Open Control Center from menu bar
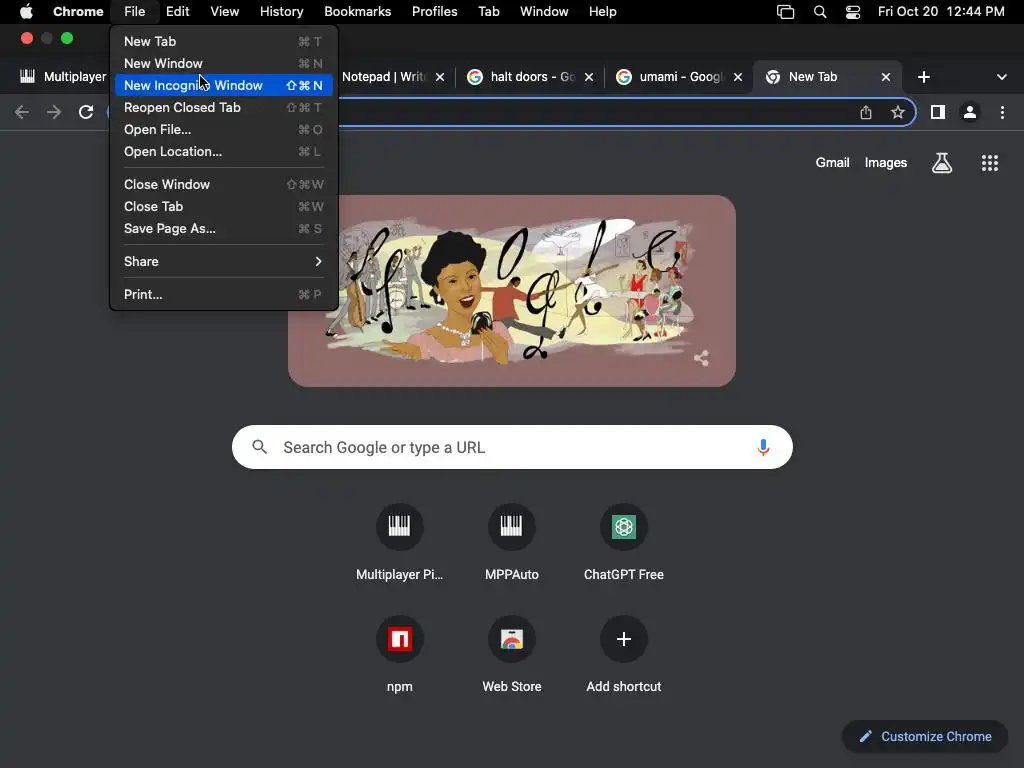The height and width of the screenshot is (768, 1024). click(853, 12)
